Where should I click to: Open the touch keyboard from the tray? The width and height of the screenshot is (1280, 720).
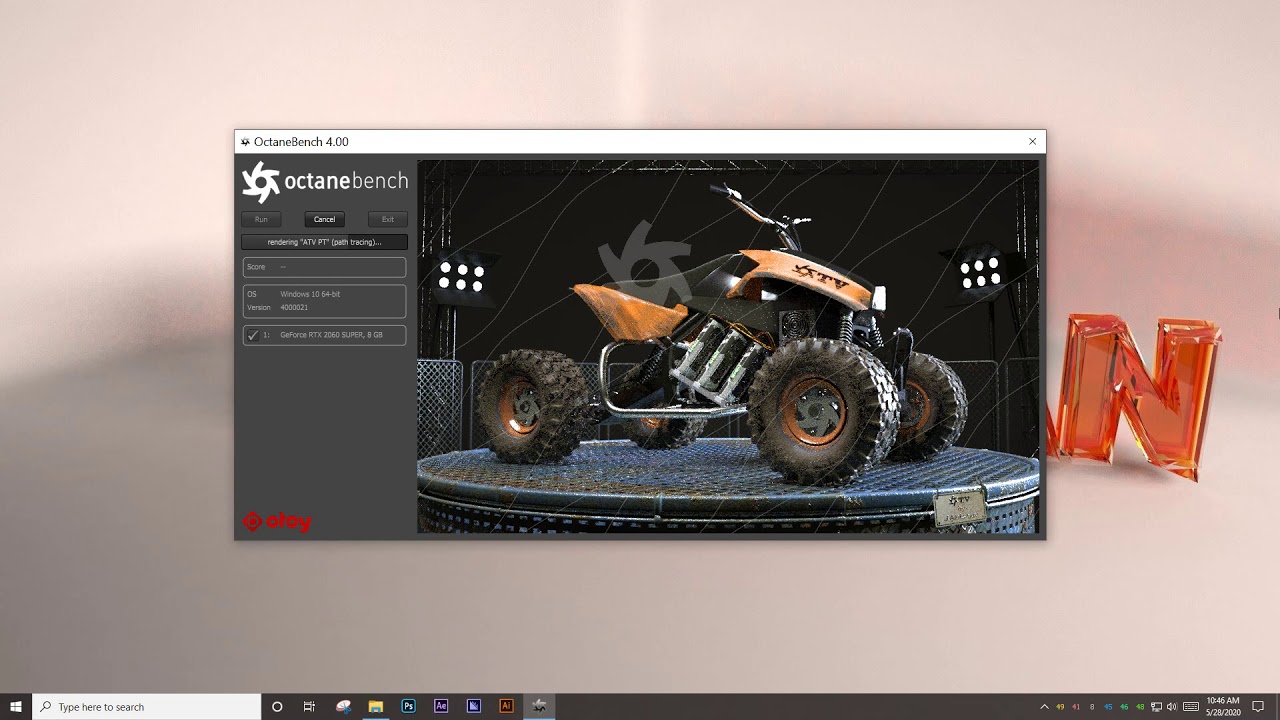[1191, 707]
